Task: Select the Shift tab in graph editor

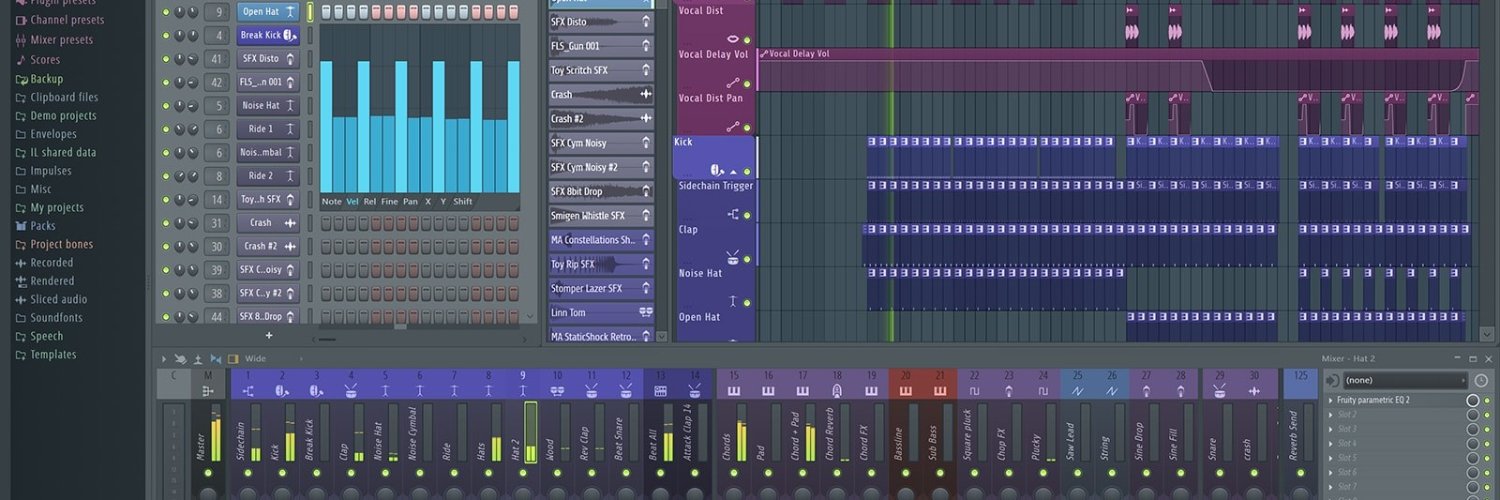Action: [x=462, y=201]
